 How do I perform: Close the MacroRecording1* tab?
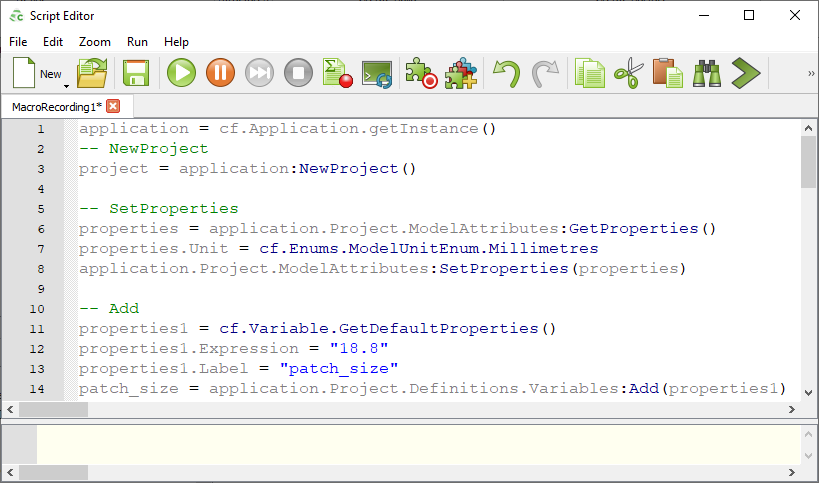tap(113, 107)
